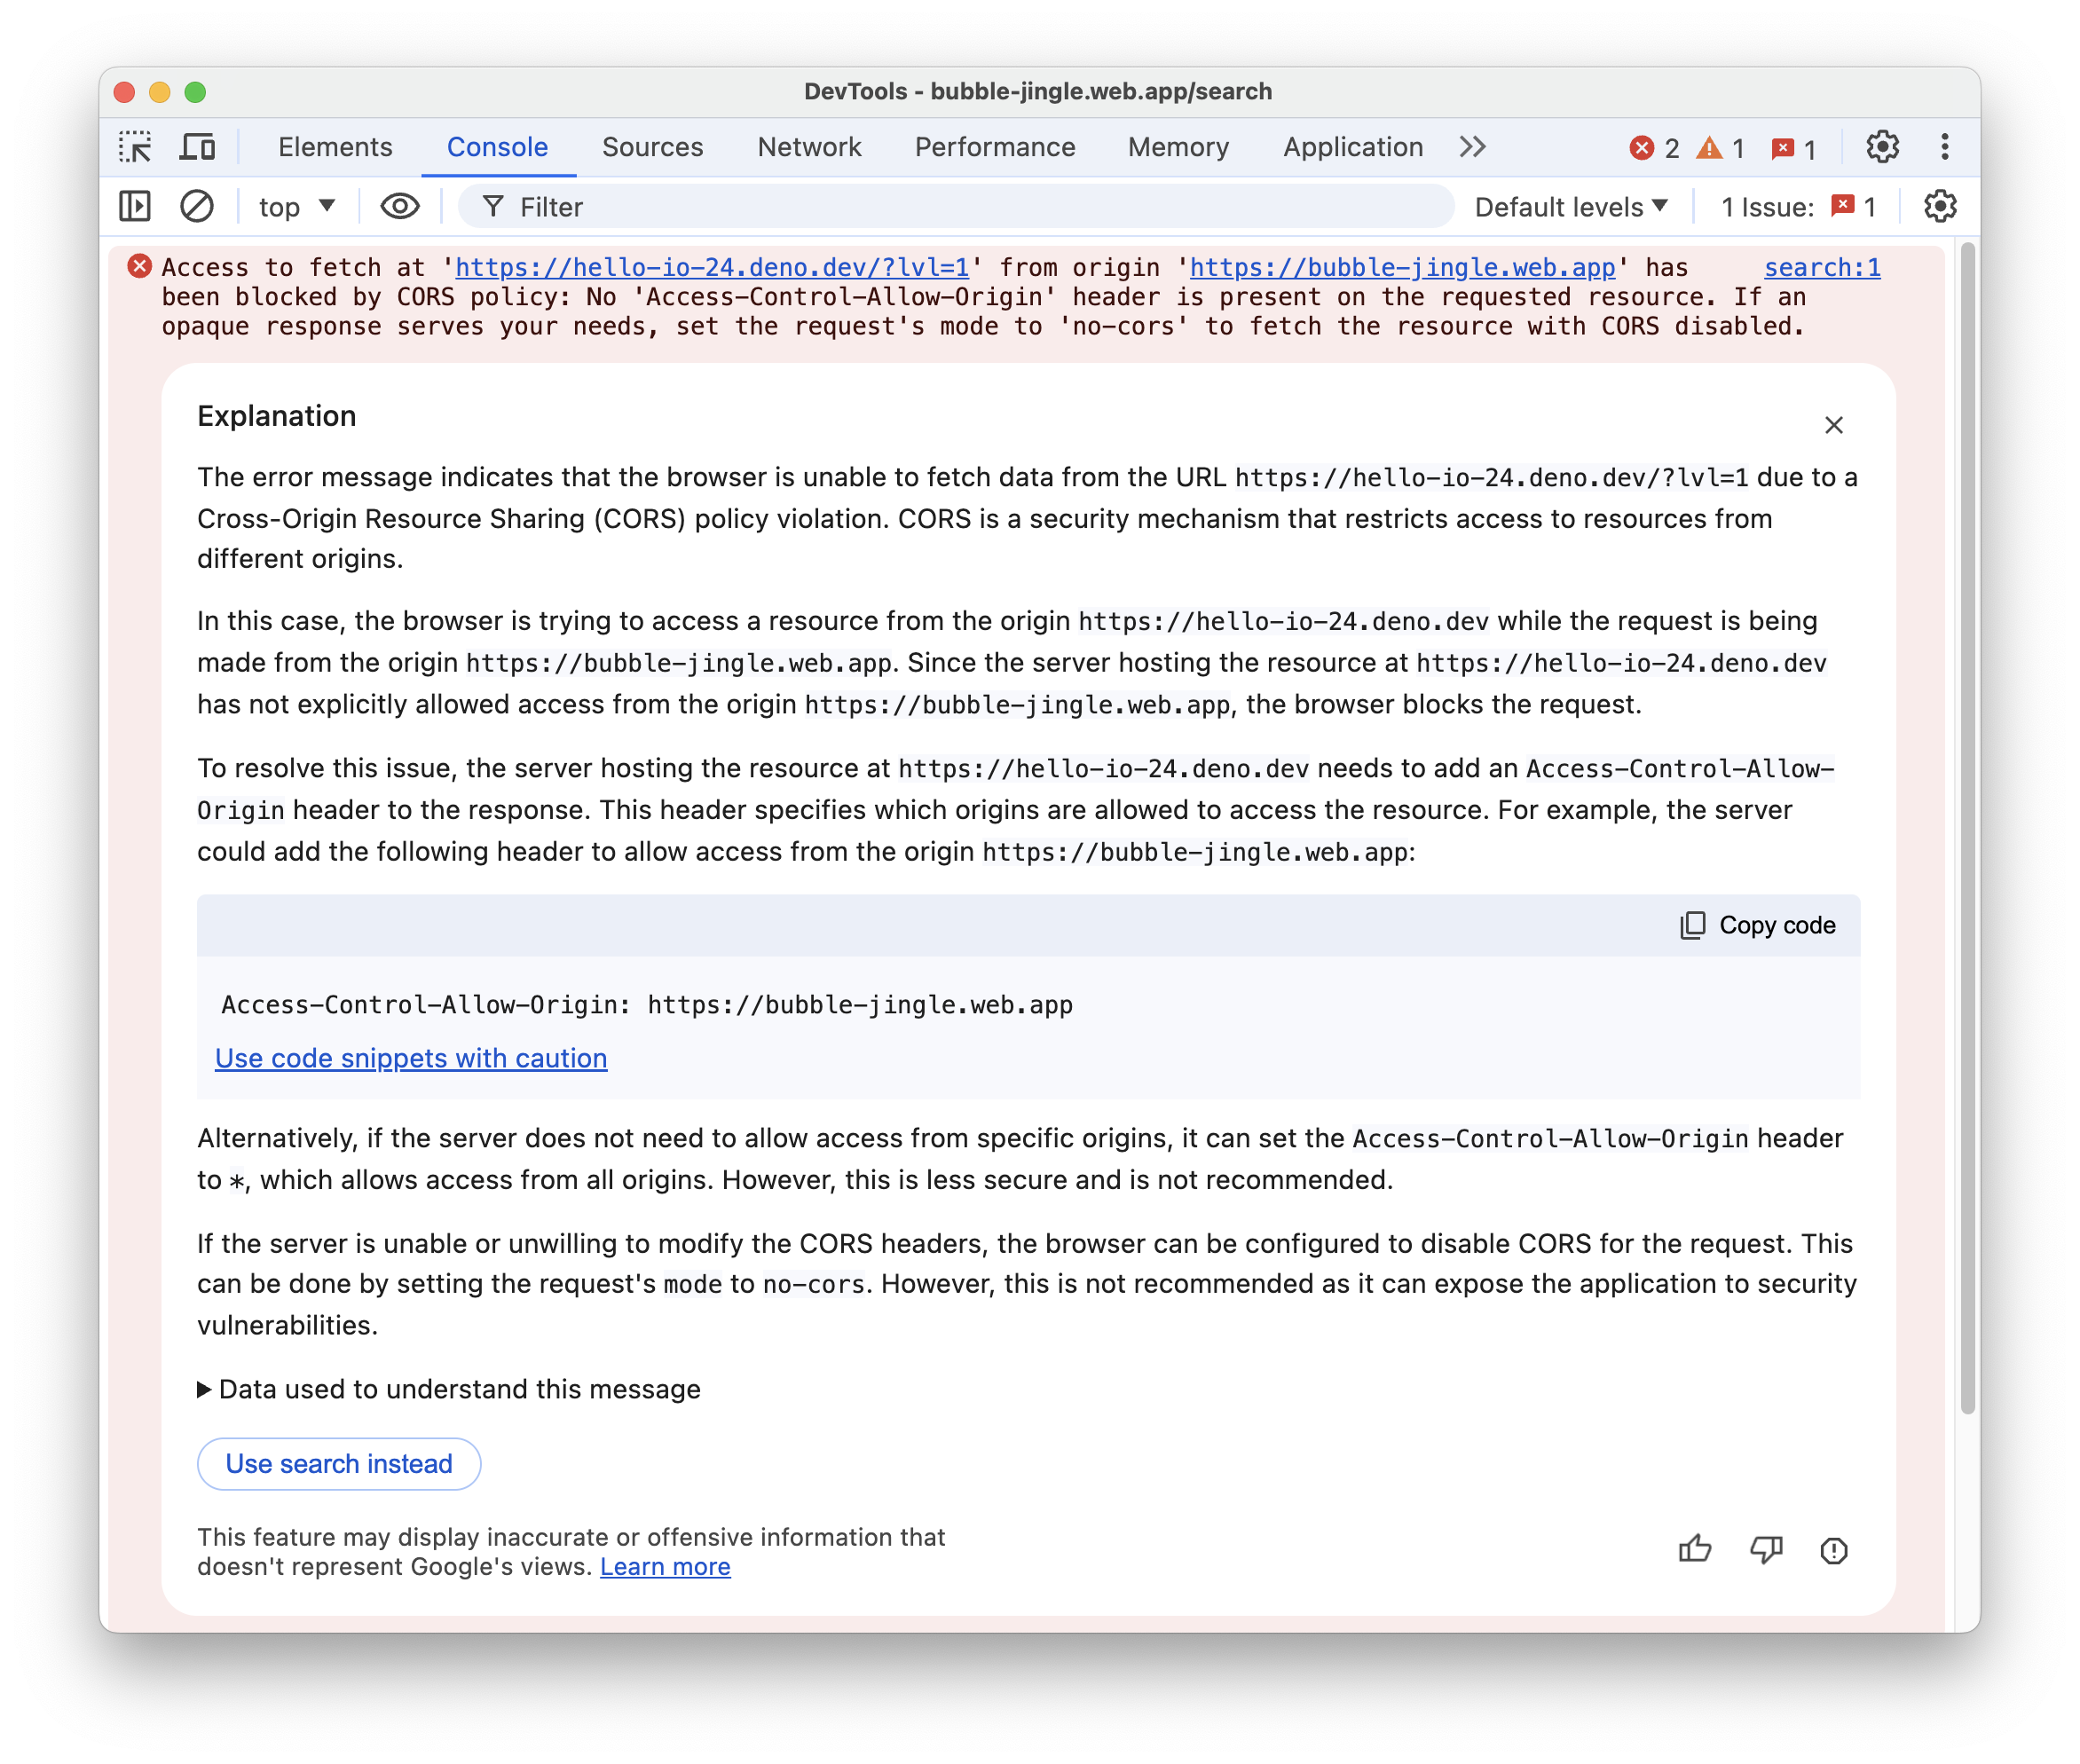Close the explanation panel
Image resolution: width=2080 pixels, height=1764 pixels.
coord(1833,423)
